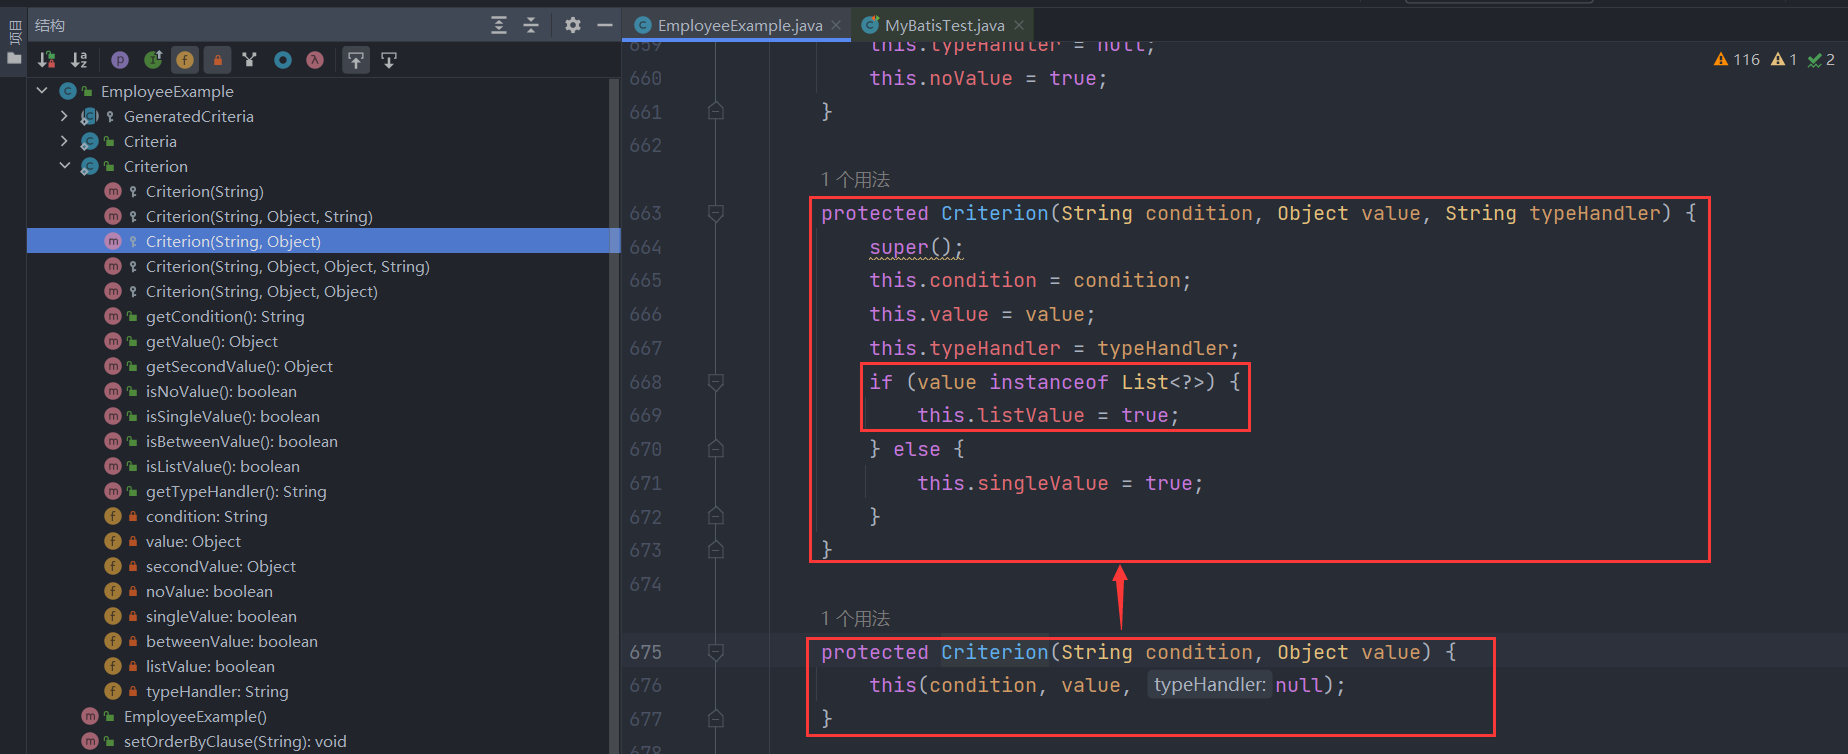The height and width of the screenshot is (754, 1848).
Task: Toggle Sort Alphabetically in Structure toolbar
Action: 79,60
